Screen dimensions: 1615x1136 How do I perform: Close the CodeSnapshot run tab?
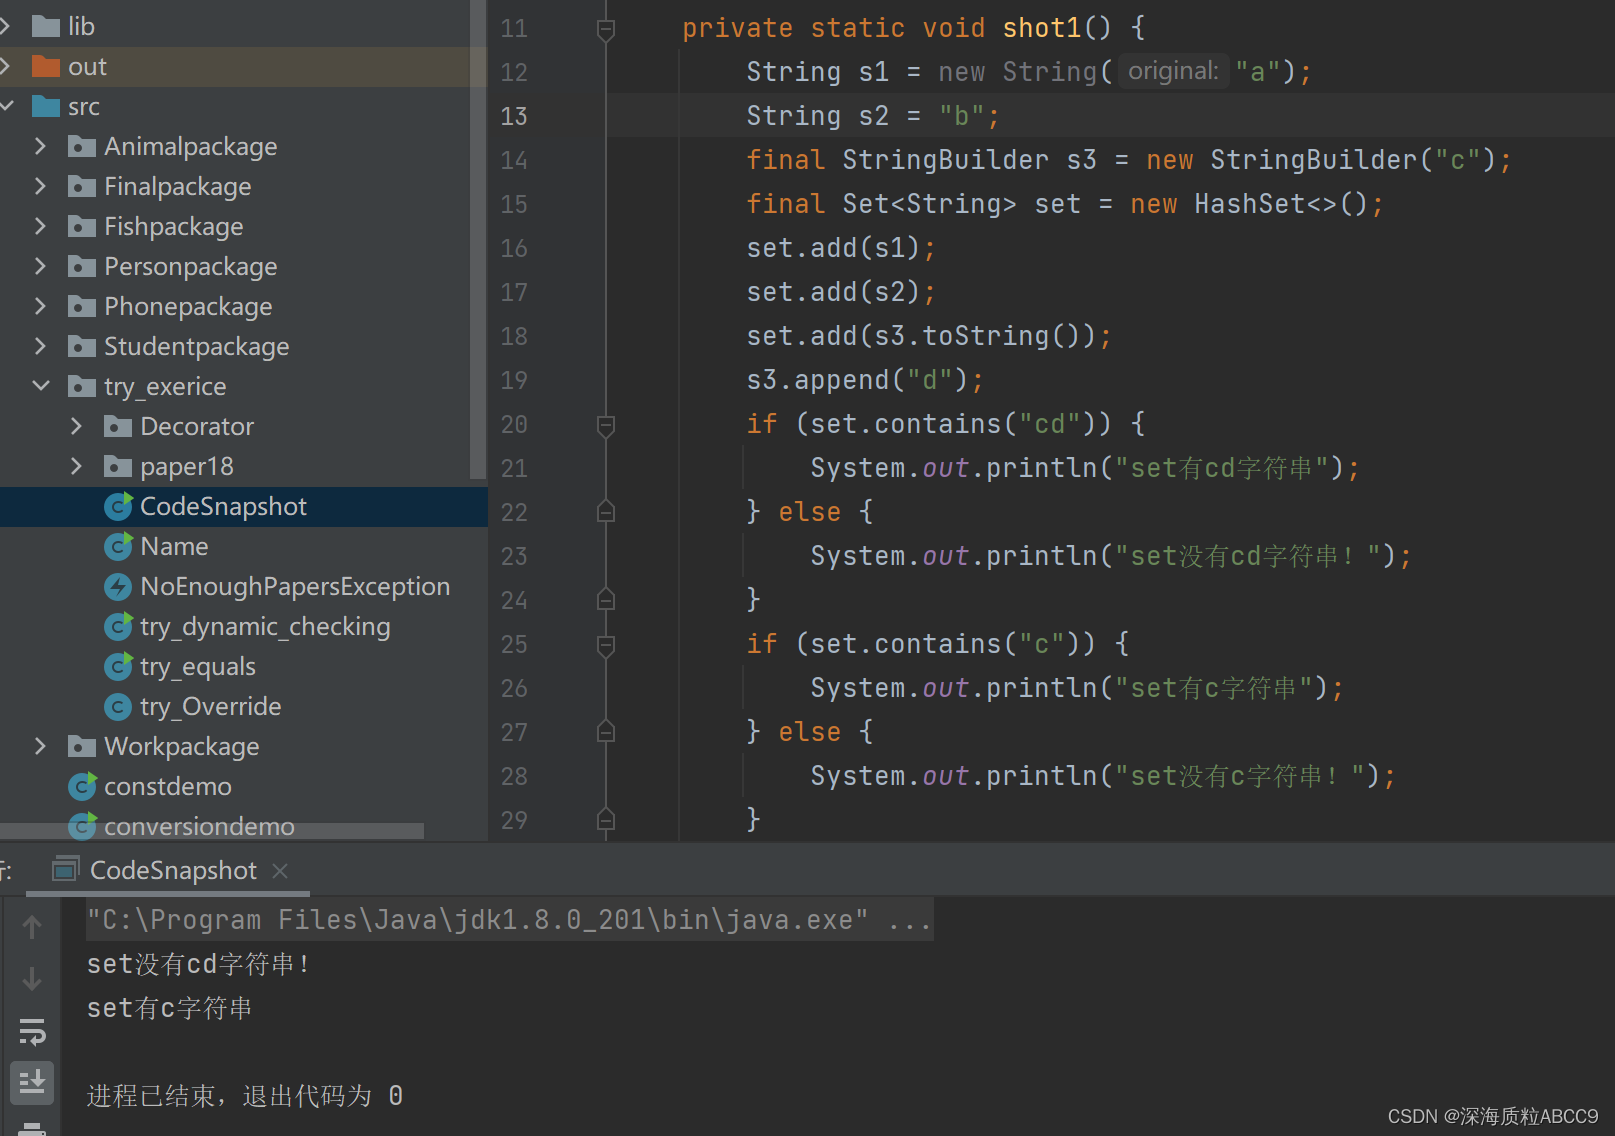[280, 871]
